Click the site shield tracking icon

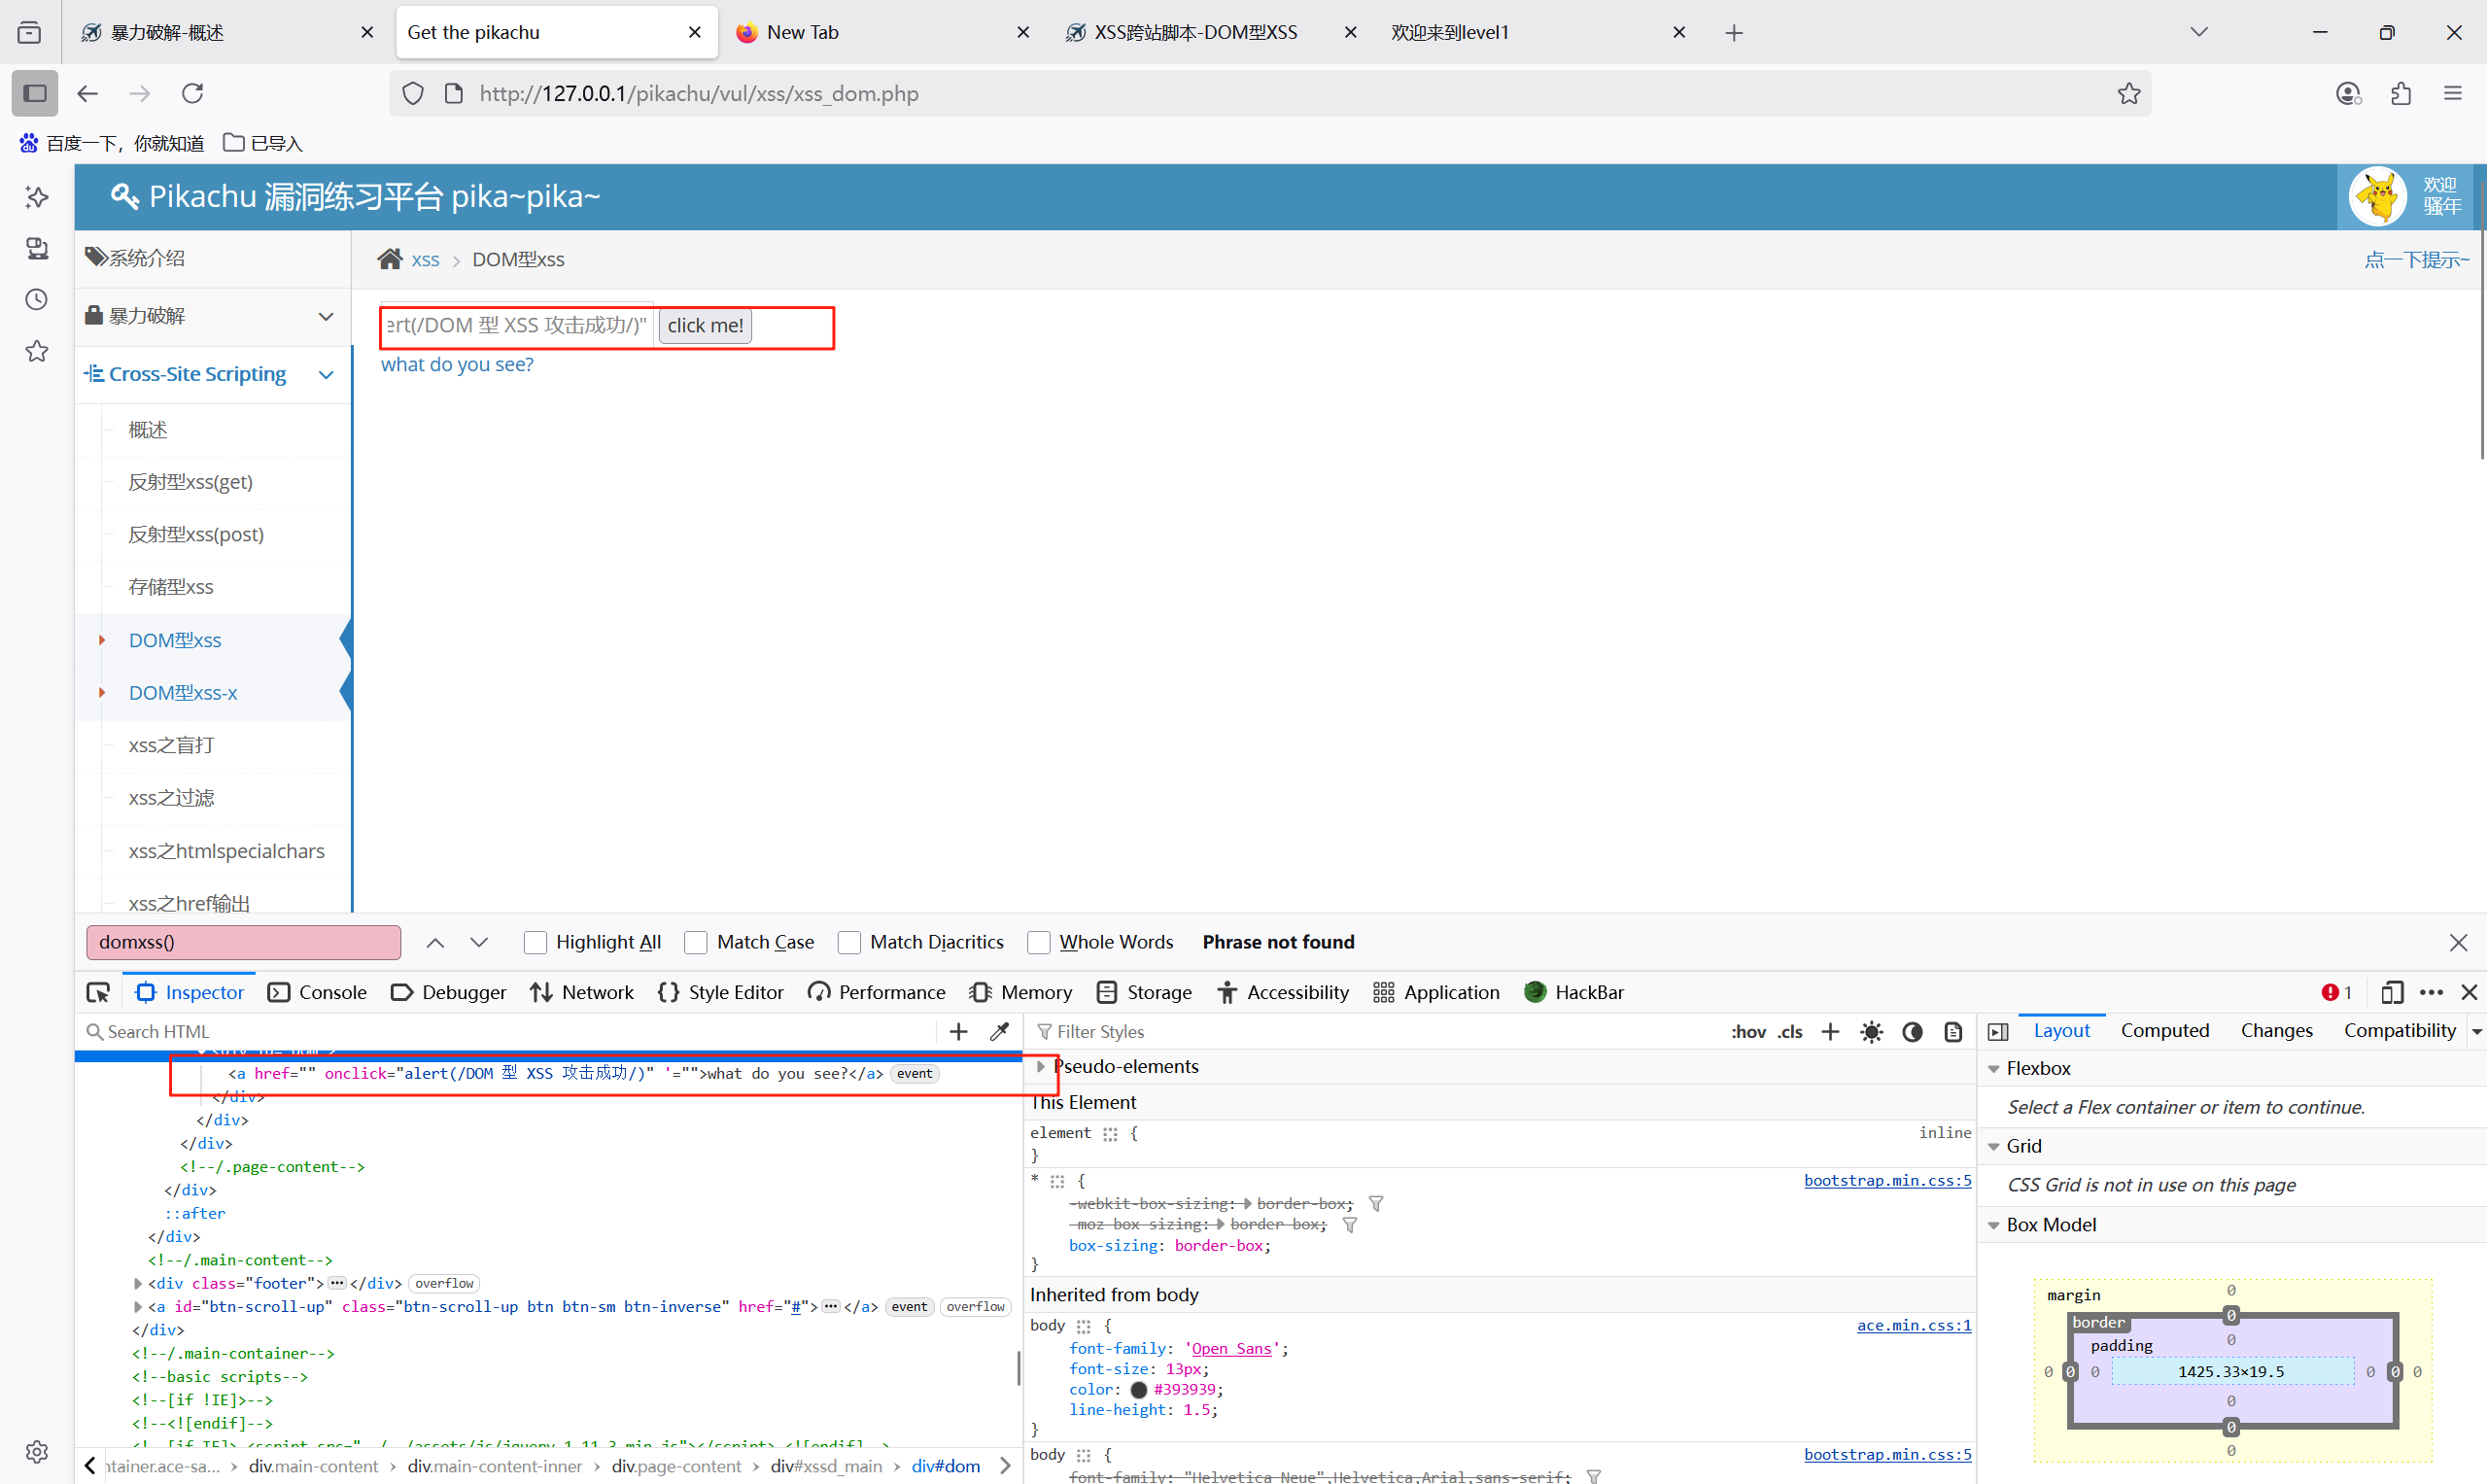tap(413, 93)
